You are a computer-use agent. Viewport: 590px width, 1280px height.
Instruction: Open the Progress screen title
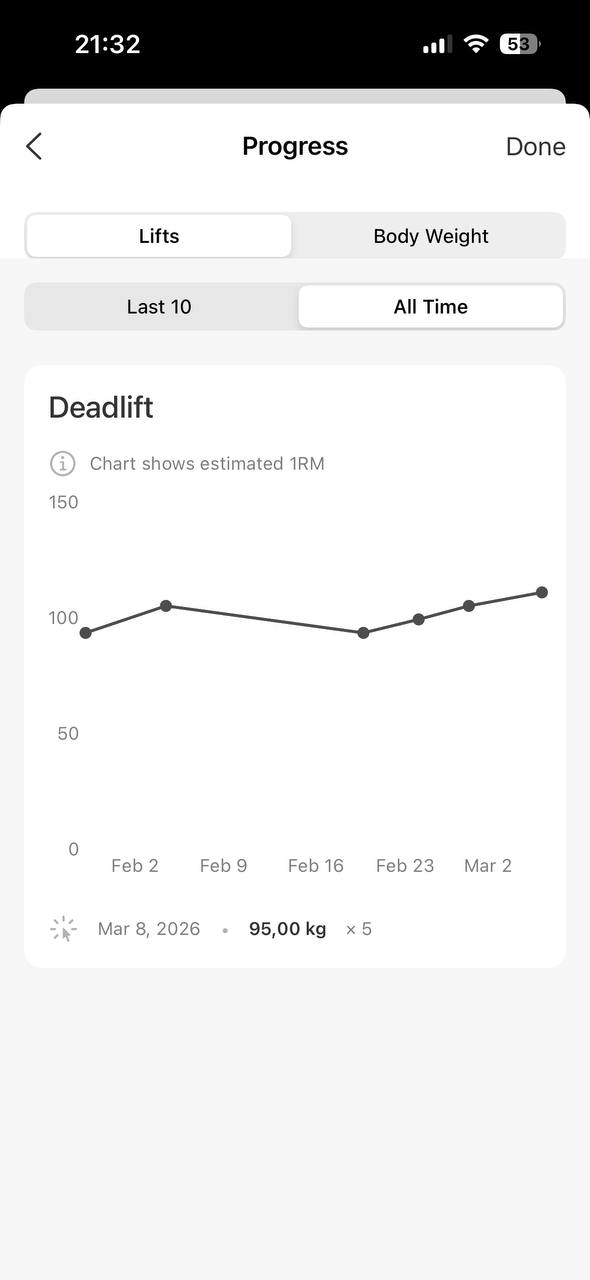pyautogui.click(x=295, y=146)
